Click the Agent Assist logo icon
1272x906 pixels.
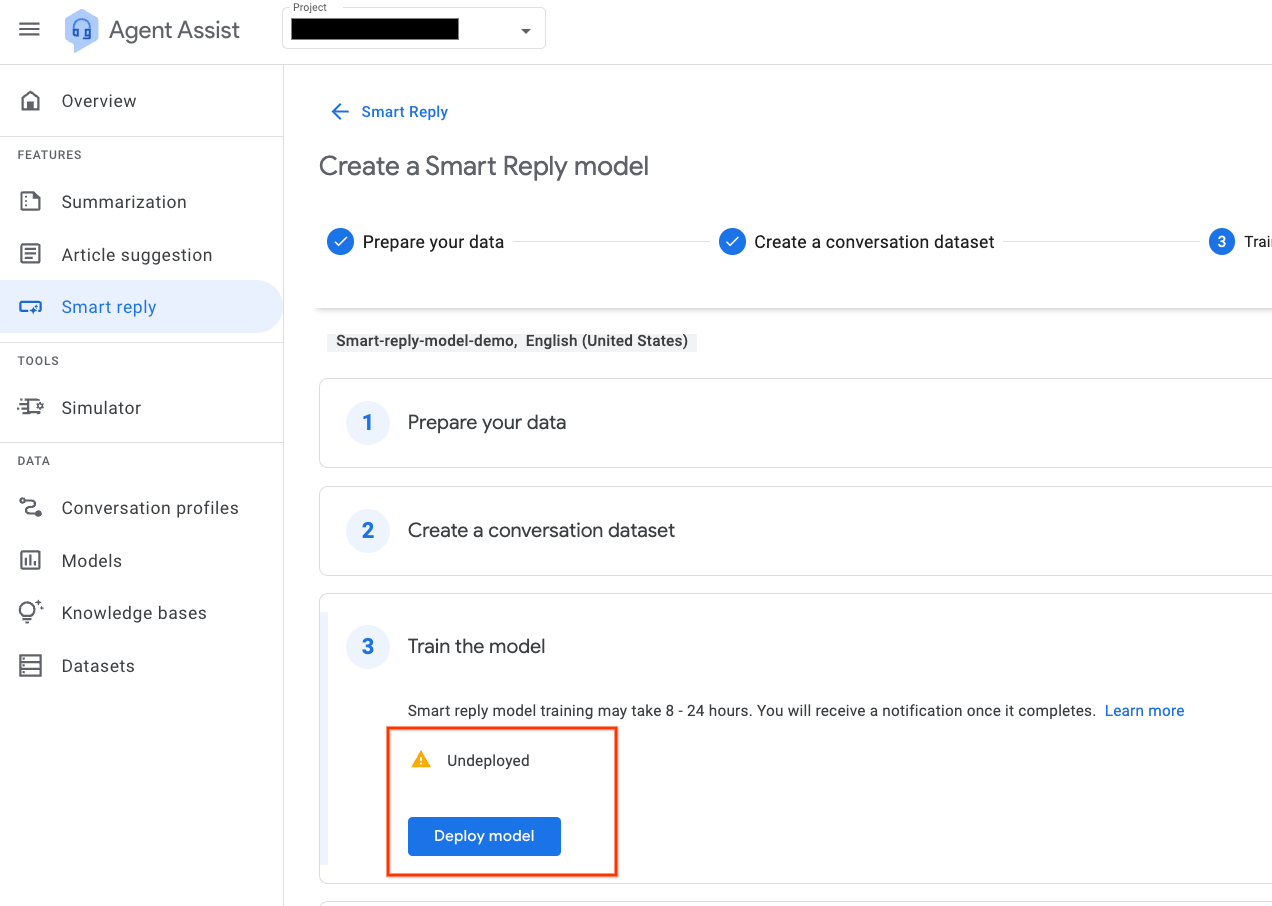pyautogui.click(x=81, y=30)
